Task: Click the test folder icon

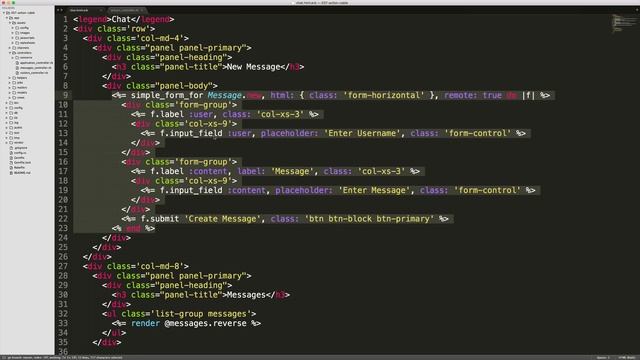Action: pyautogui.click(x=11, y=133)
